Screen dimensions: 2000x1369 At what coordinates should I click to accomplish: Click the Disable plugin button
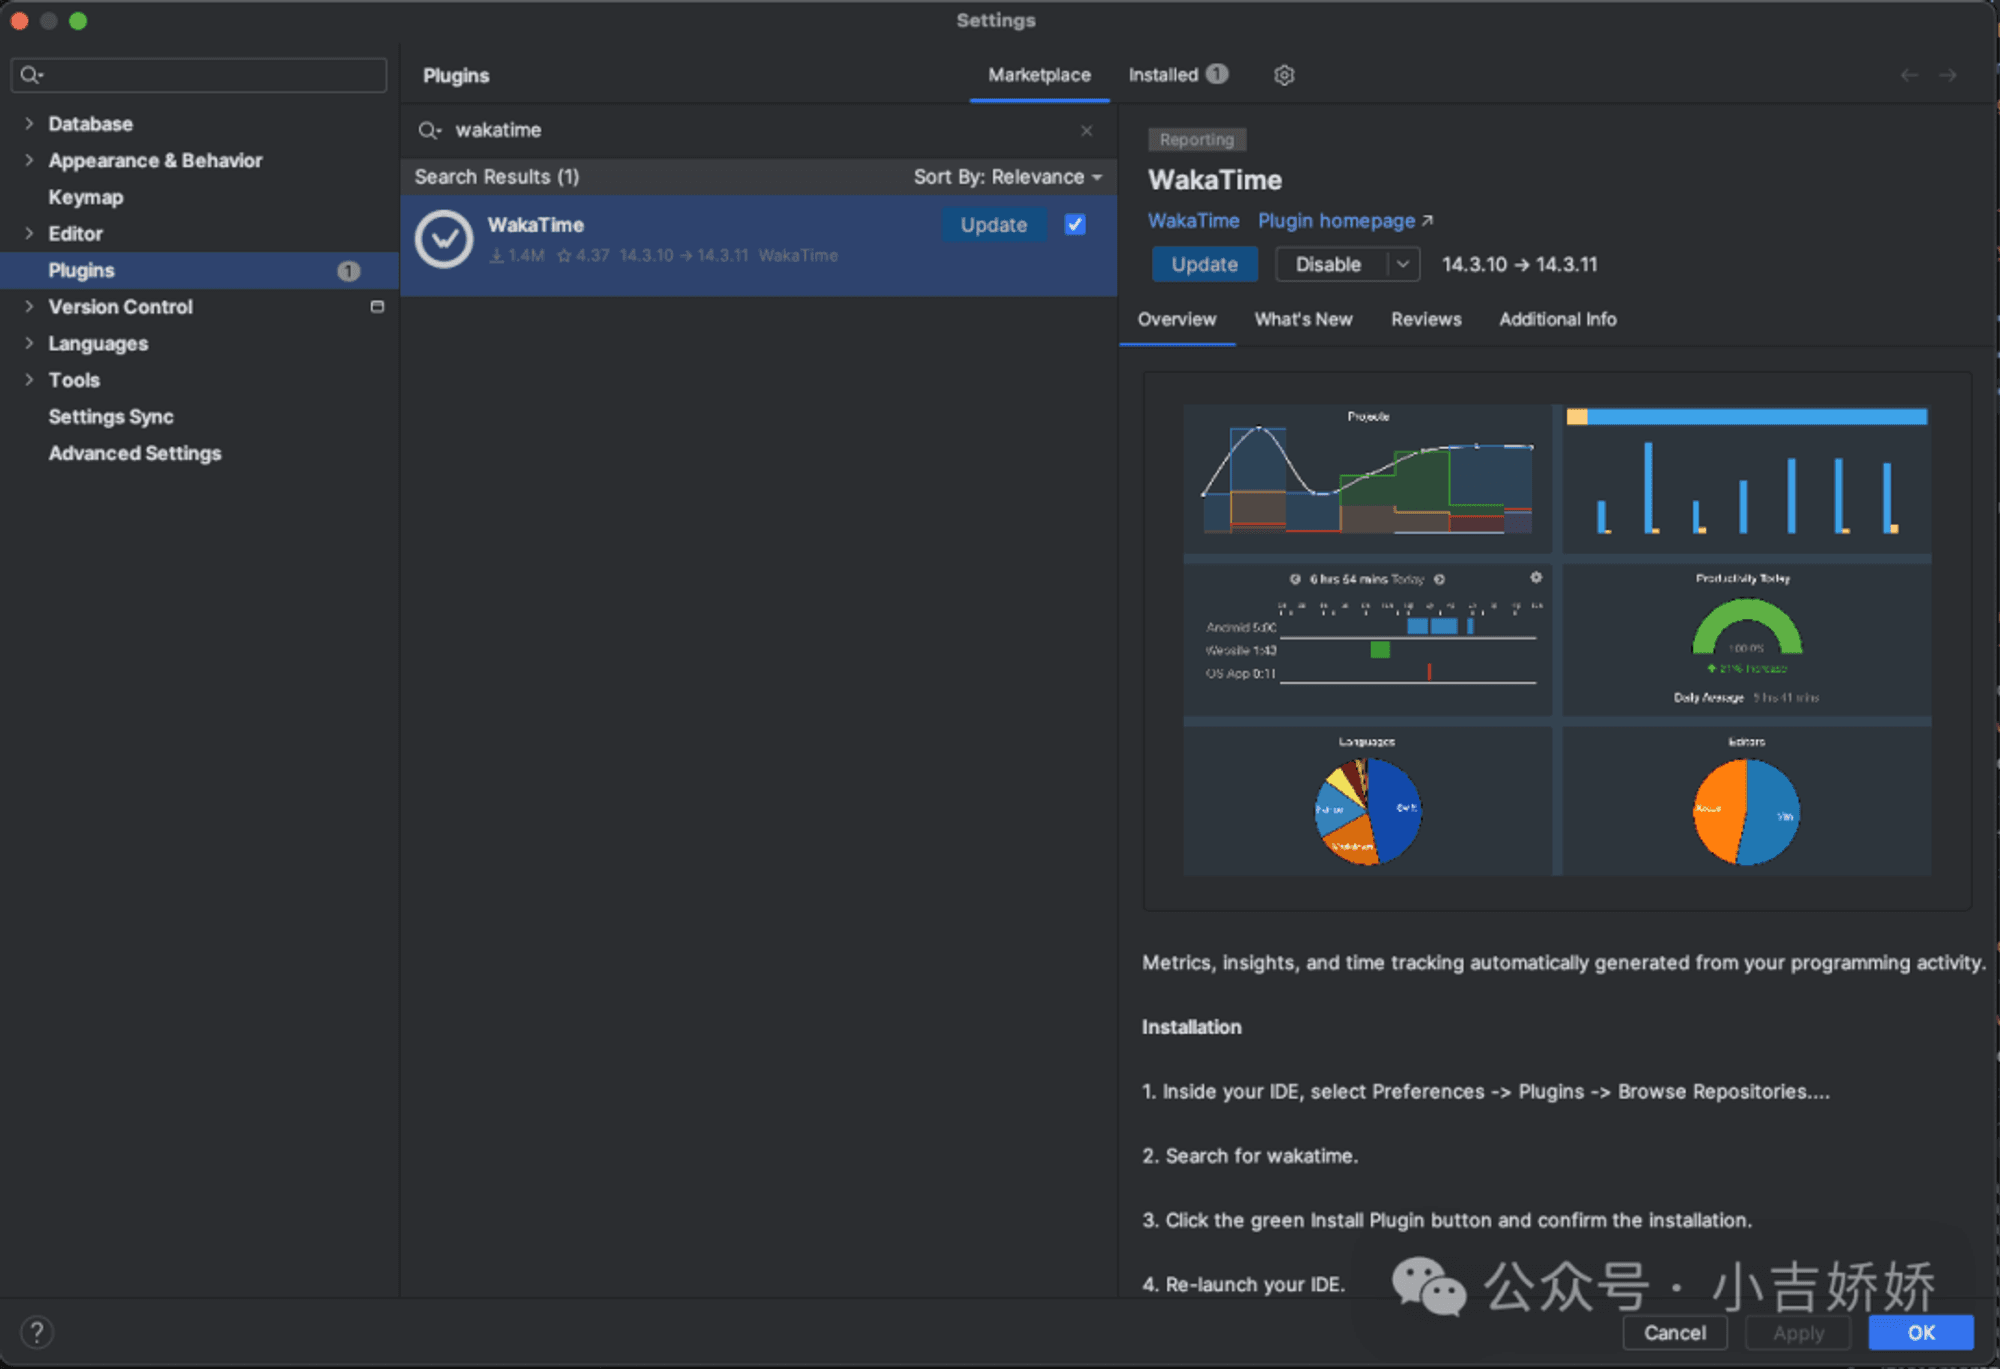pyautogui.click(x=1329, y=264)
